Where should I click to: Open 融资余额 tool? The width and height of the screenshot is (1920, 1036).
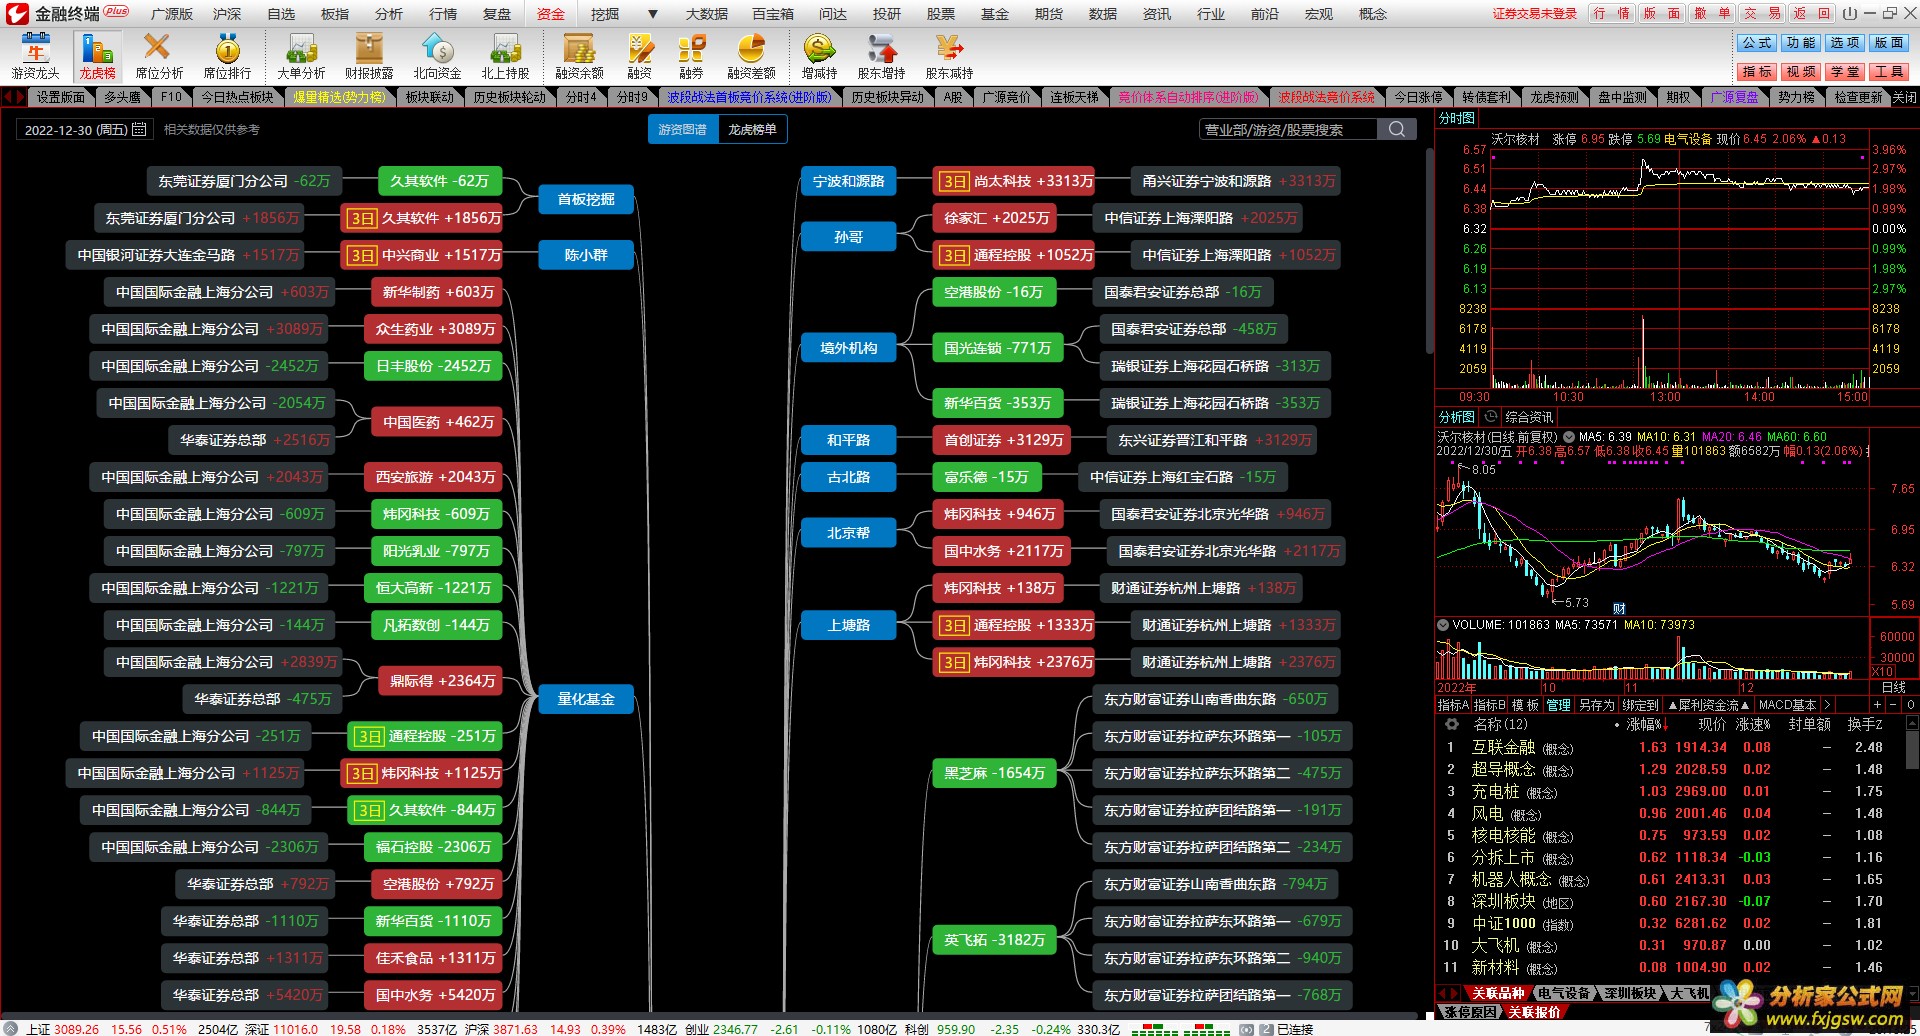tap(580, 56)
